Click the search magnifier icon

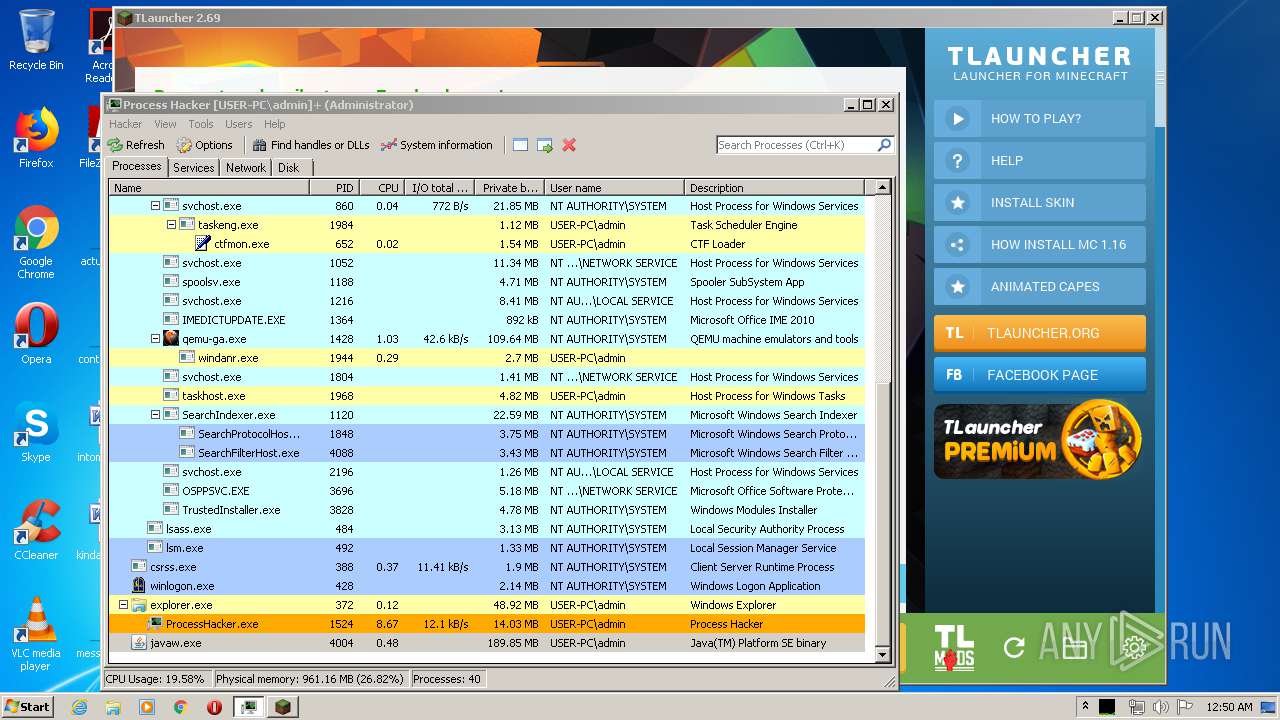884,145
